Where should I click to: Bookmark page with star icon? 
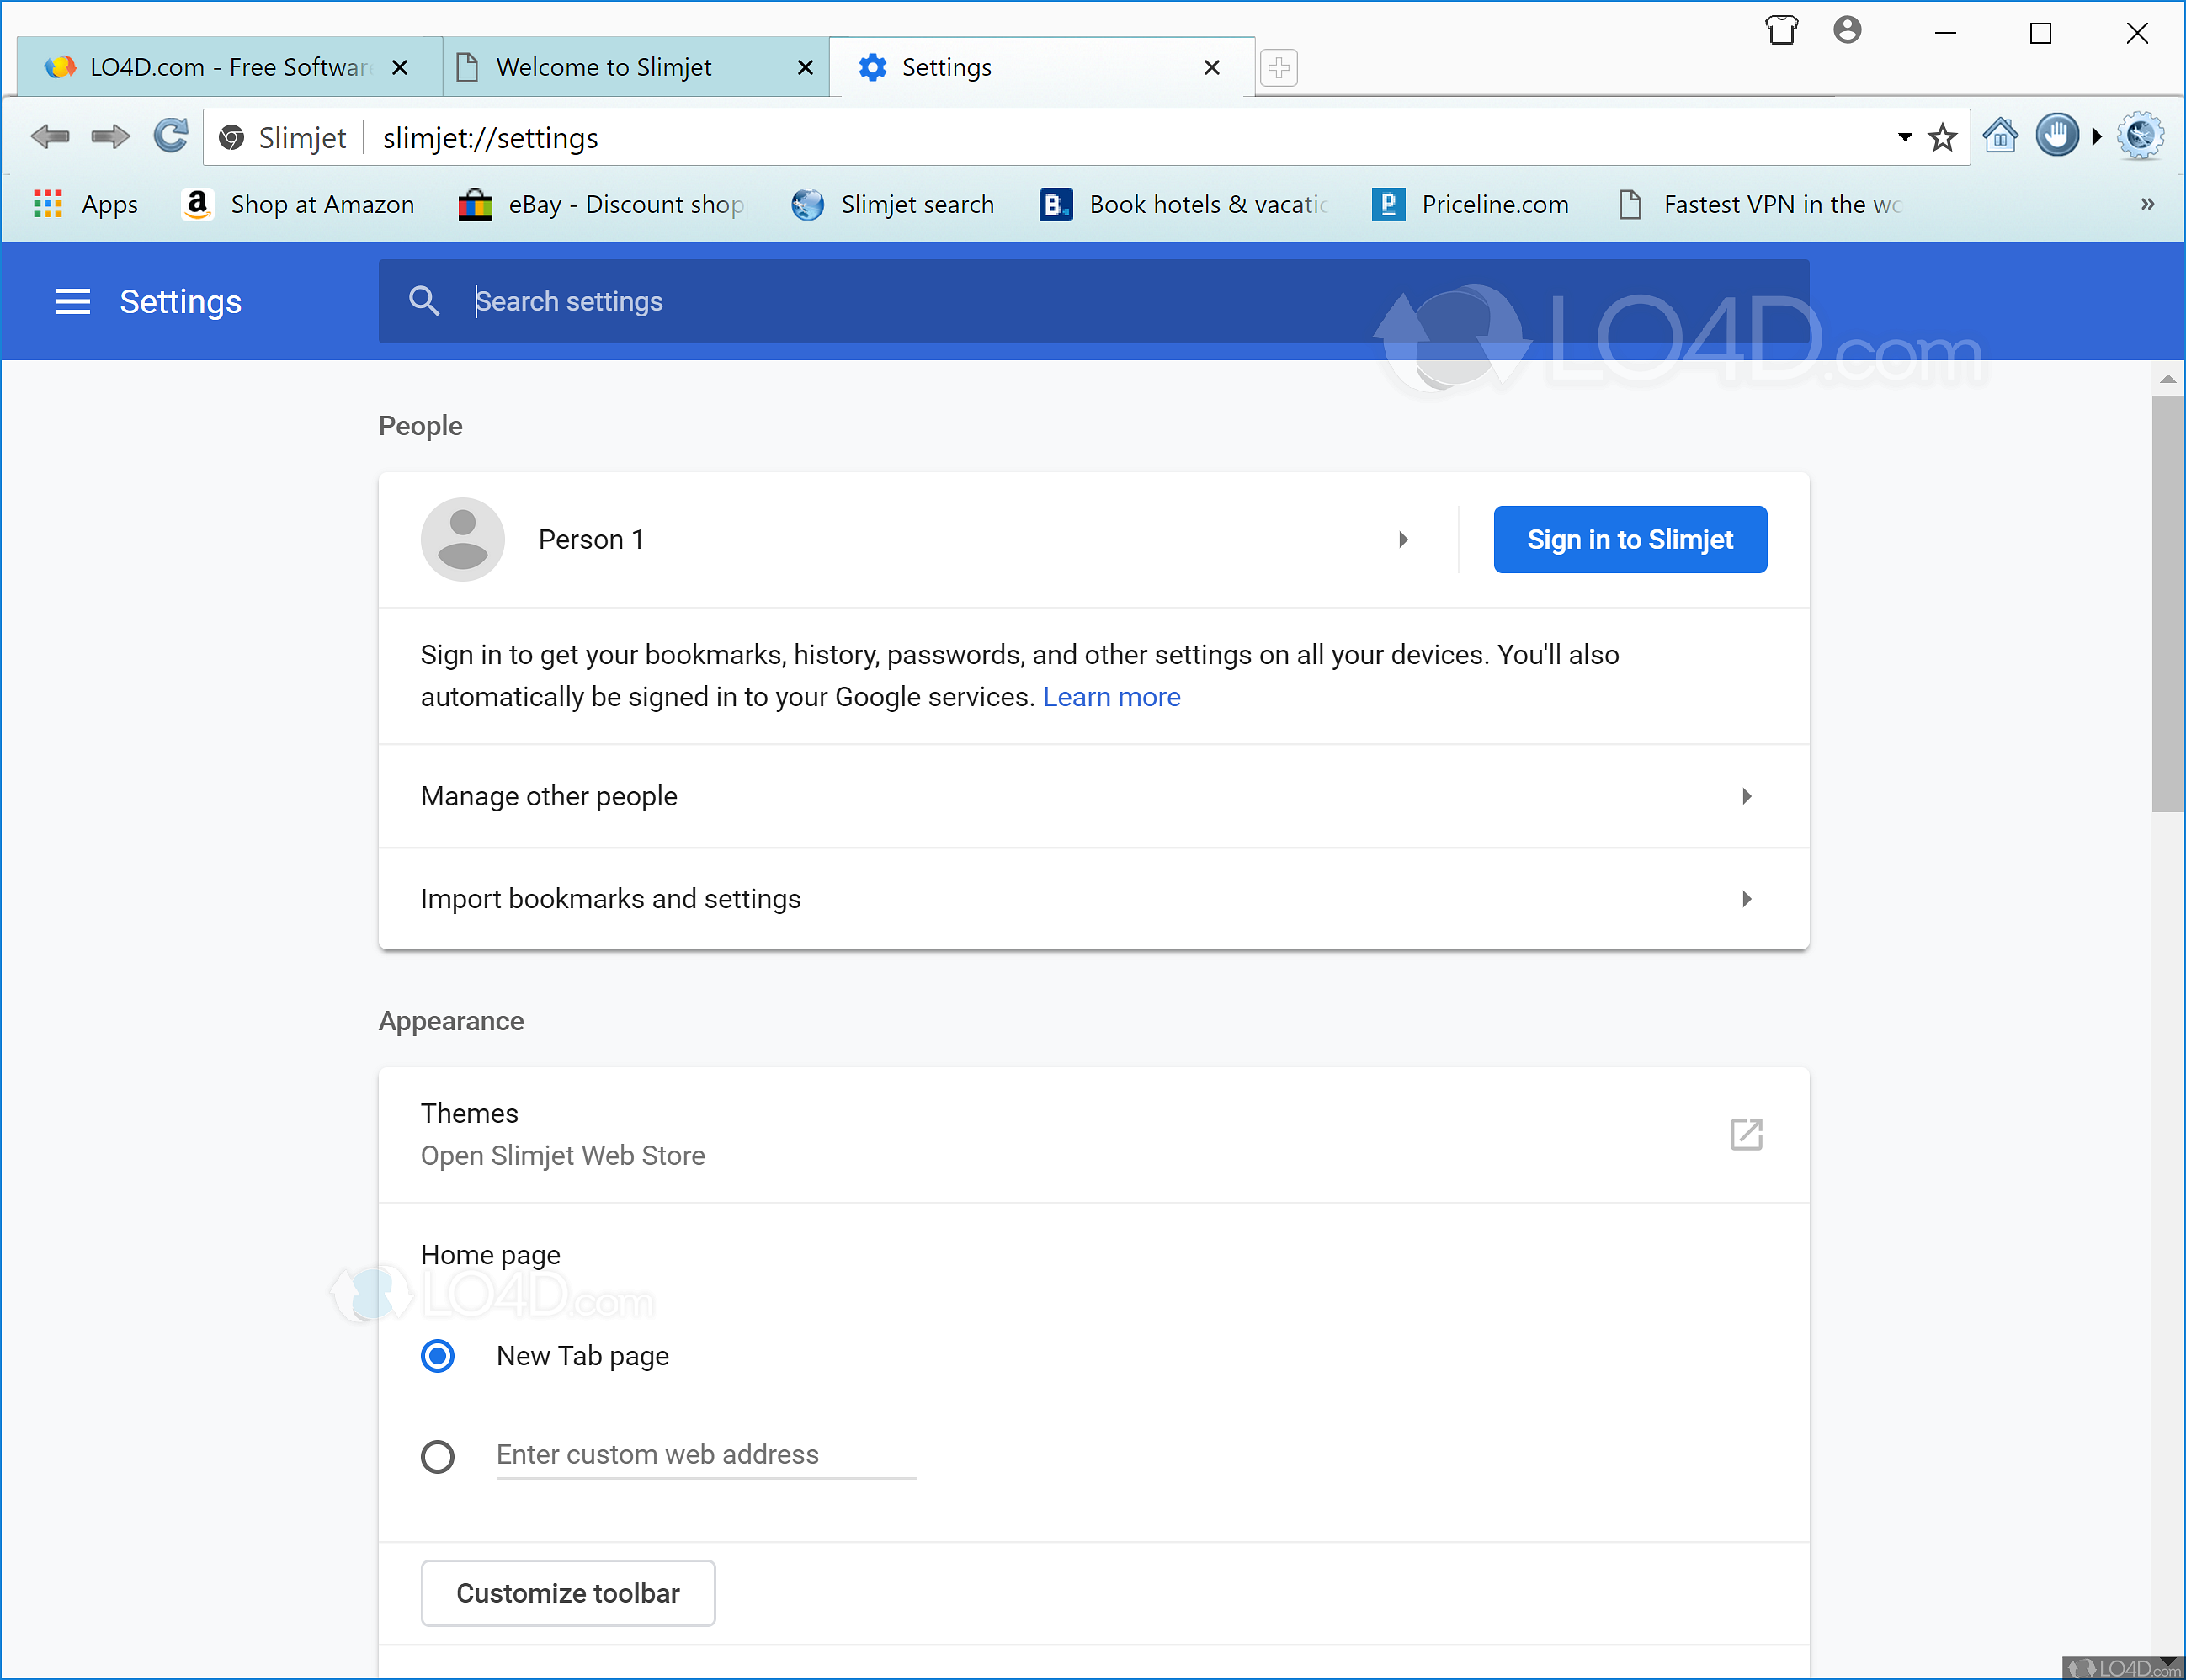point(1942,137)
